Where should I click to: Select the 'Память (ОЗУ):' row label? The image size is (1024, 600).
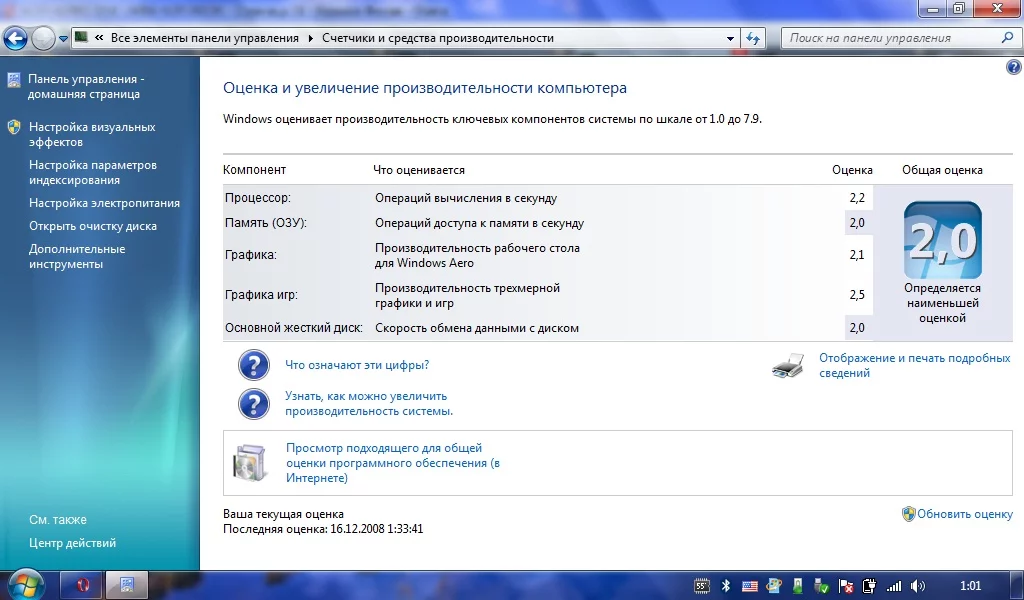click(266, 223)
